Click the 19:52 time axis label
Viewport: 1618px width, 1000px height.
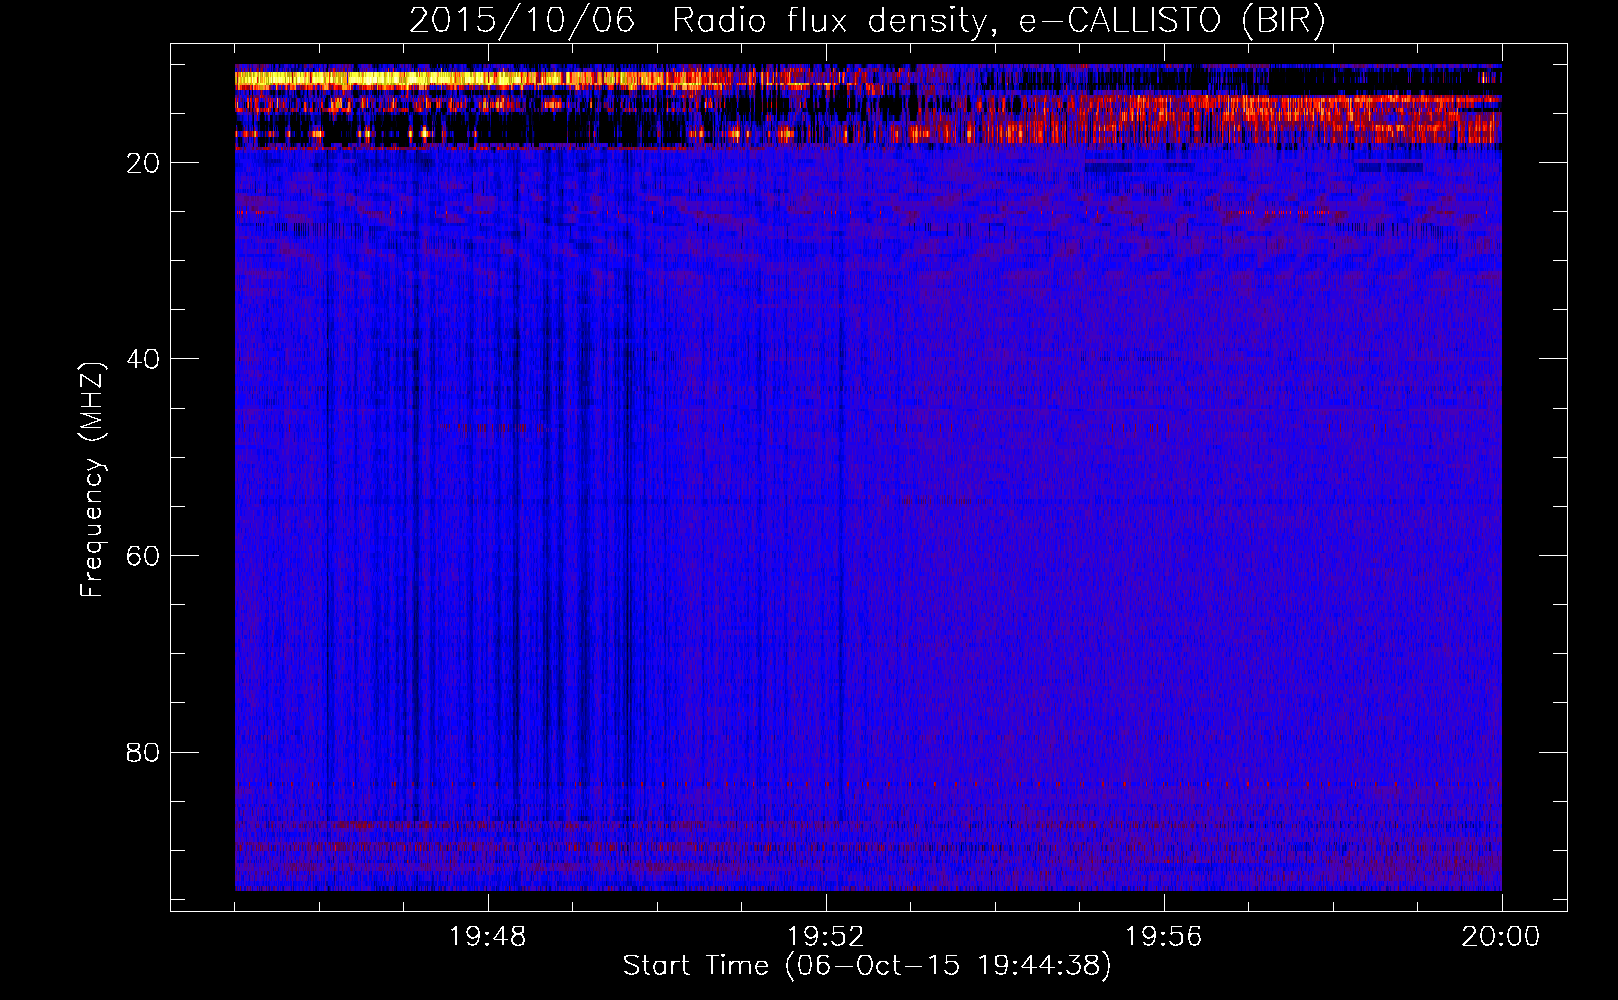[826, 937]
